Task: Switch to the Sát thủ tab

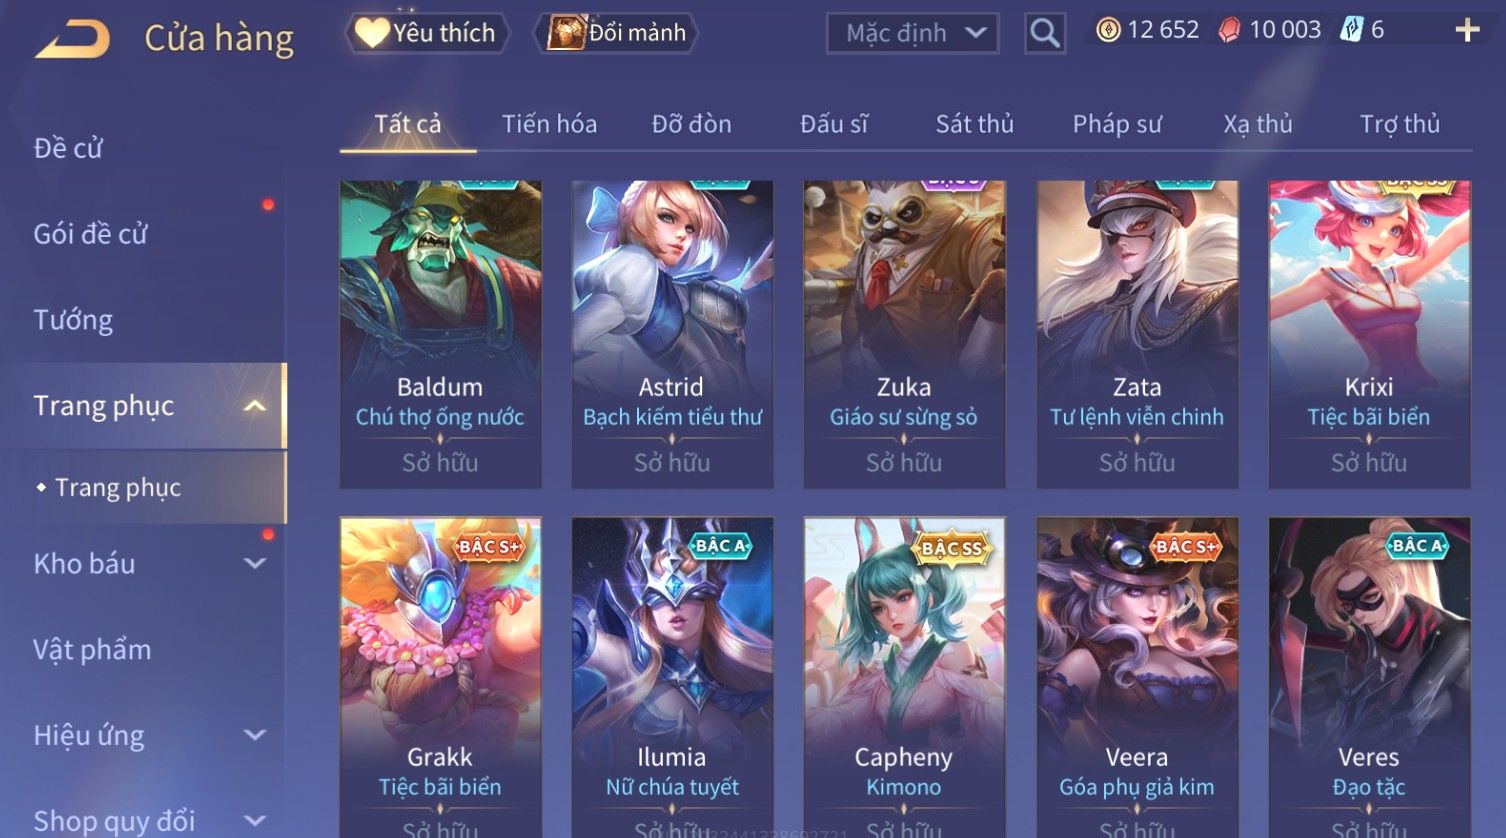Action: [x=975, y=124]
